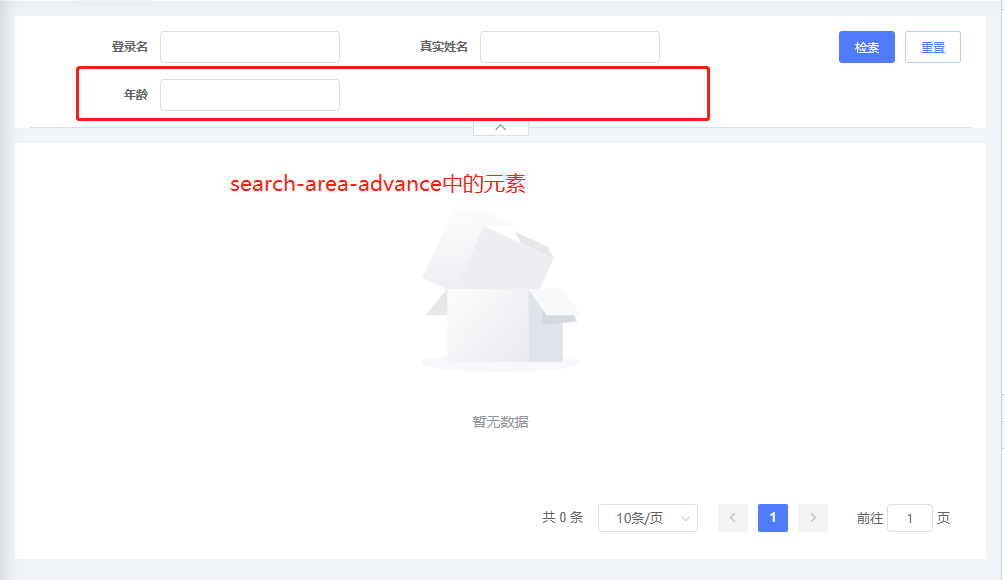Click the 年龄 input inside the red box
Screen dimensions: 1004x580
(x=250, y=94)
